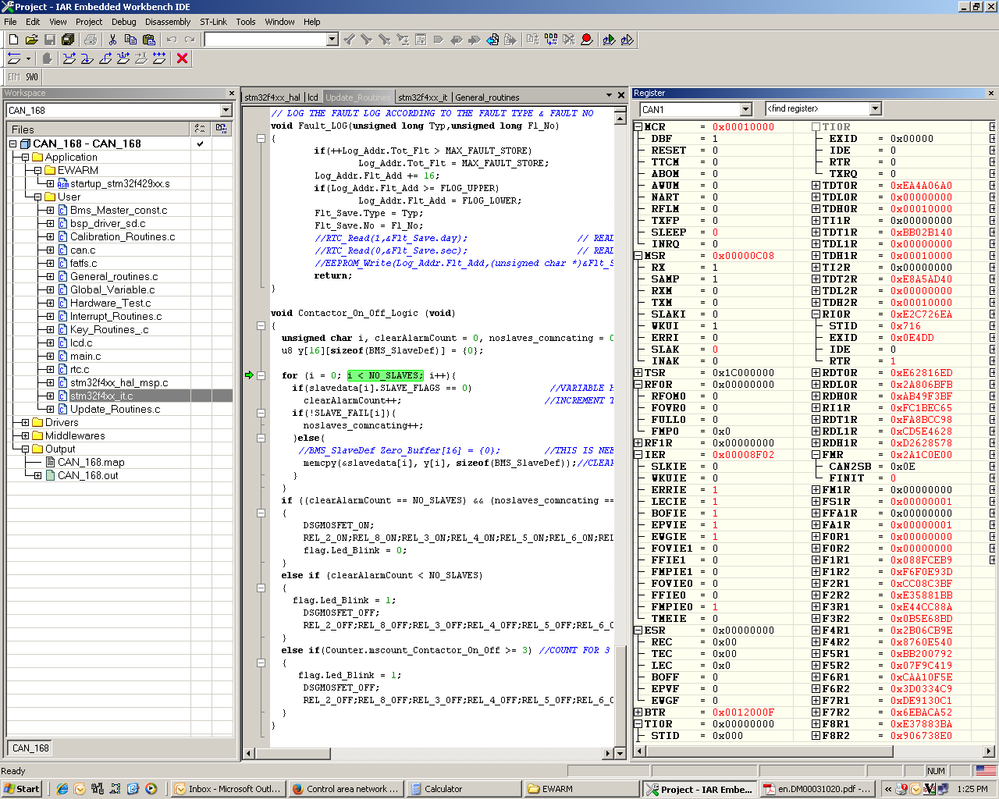This screenshot has height=799, width=999.
Task: Click the Step Into debug icon
Action: click(x=87, y=59)
